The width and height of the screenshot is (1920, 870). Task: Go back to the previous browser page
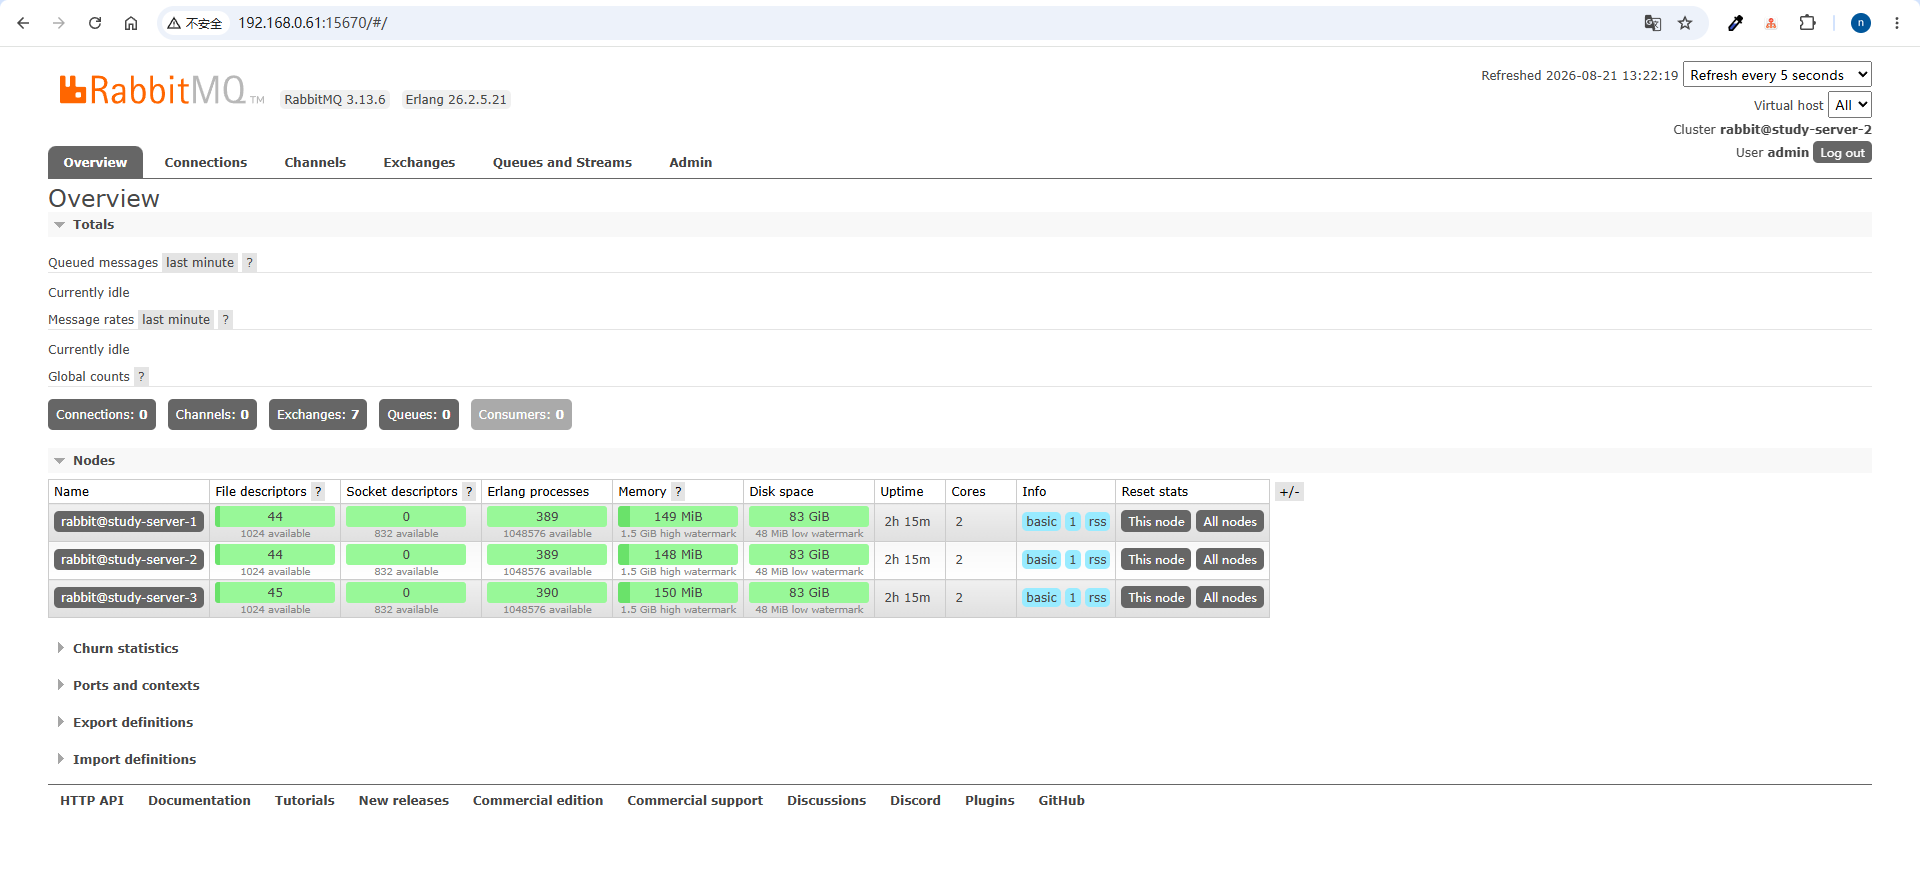point(23,23)
